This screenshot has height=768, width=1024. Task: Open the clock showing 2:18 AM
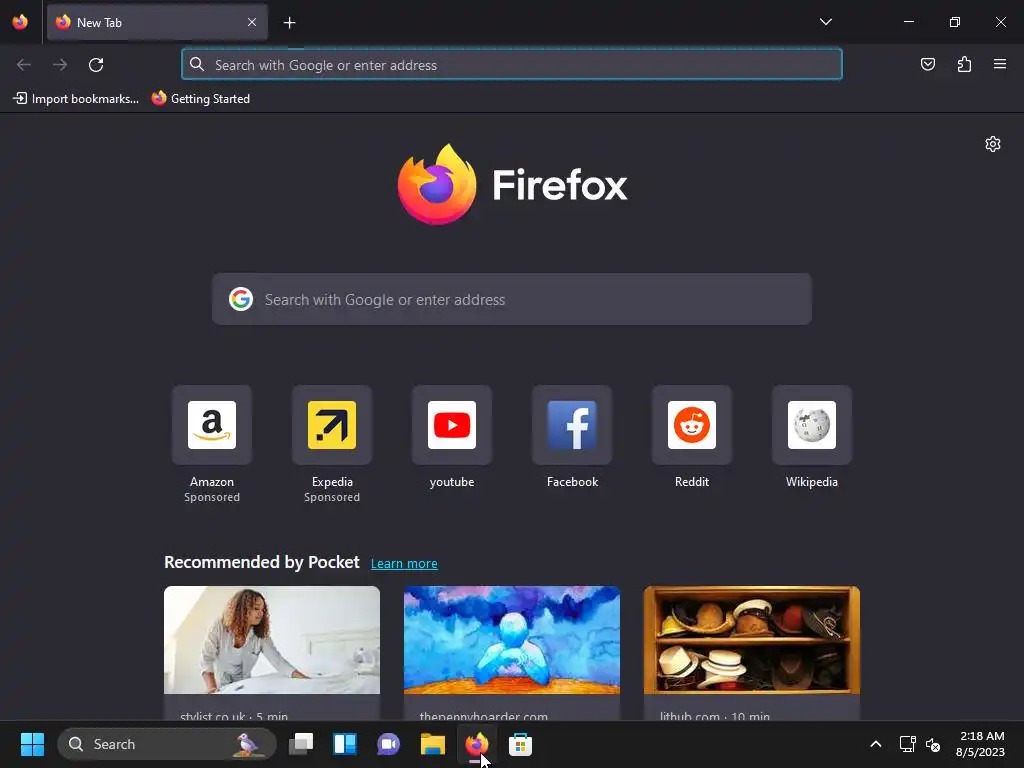pyautogui.click(x=980, y=744)
